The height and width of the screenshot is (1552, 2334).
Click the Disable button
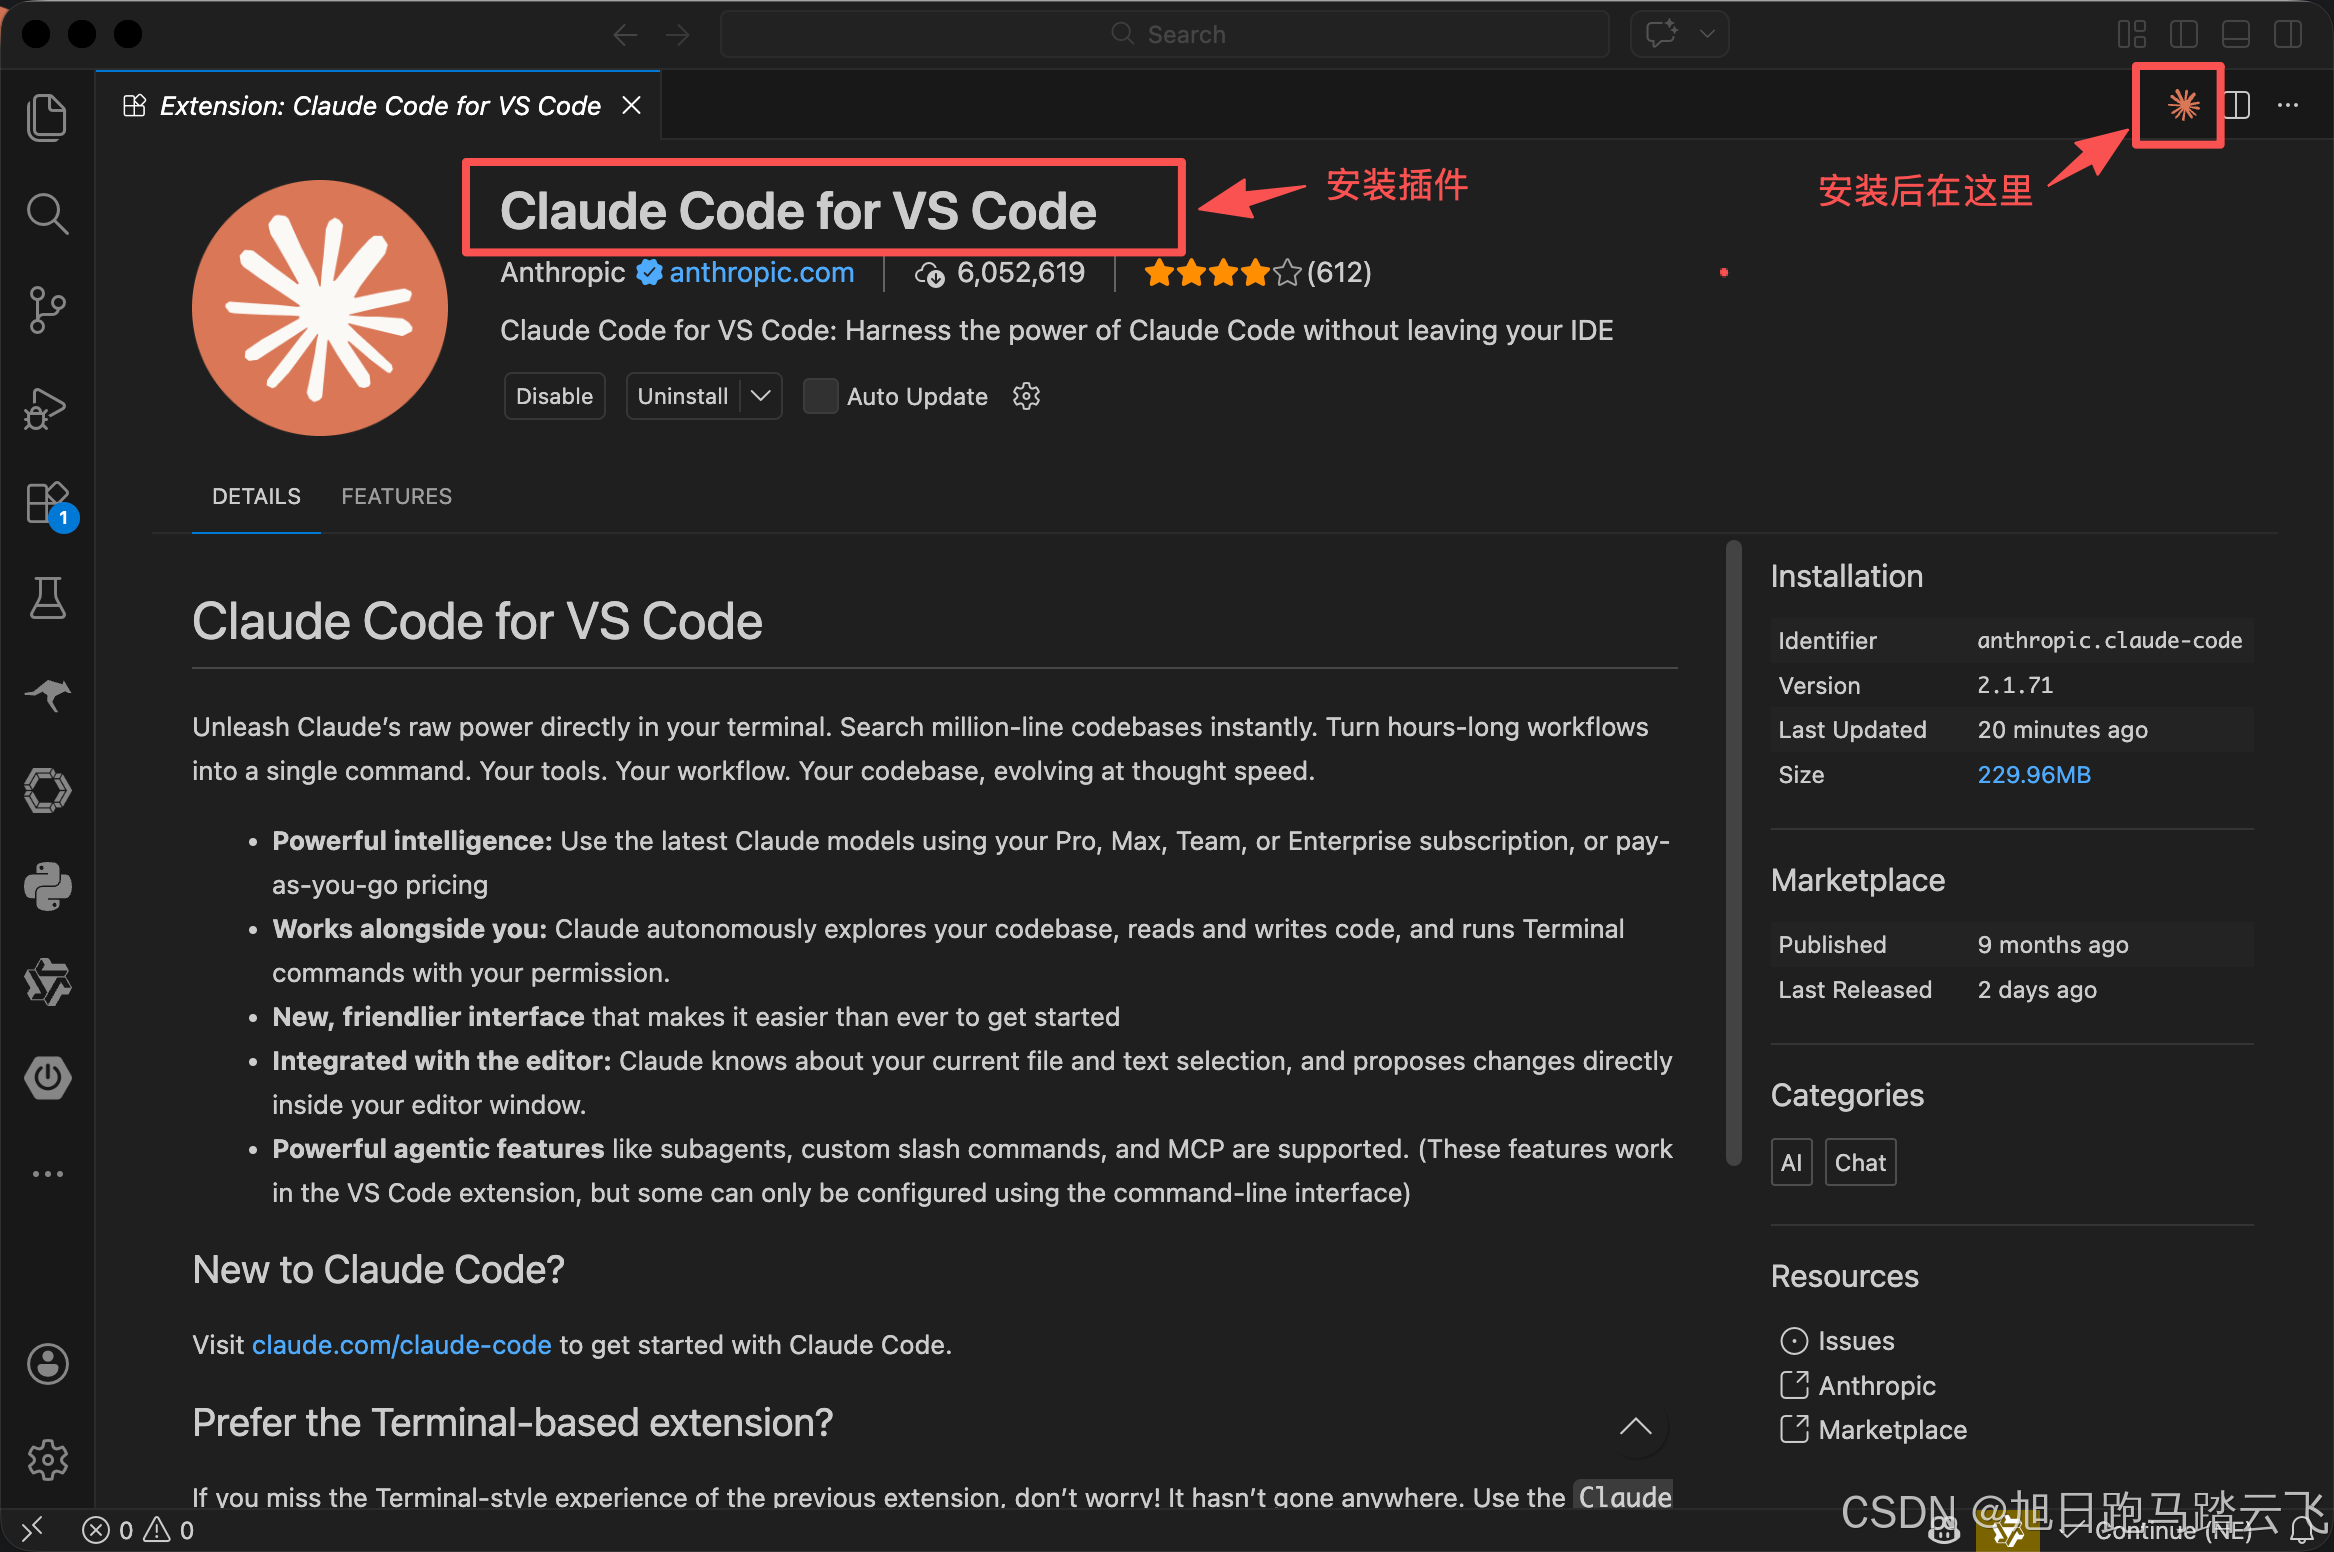tap(554, 397)
